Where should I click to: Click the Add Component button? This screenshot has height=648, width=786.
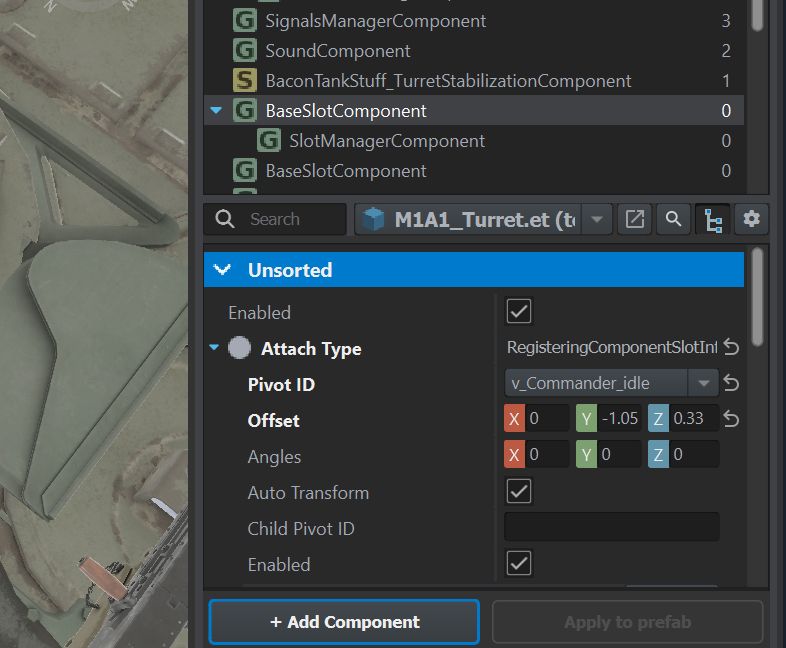(x=344, y=622)
